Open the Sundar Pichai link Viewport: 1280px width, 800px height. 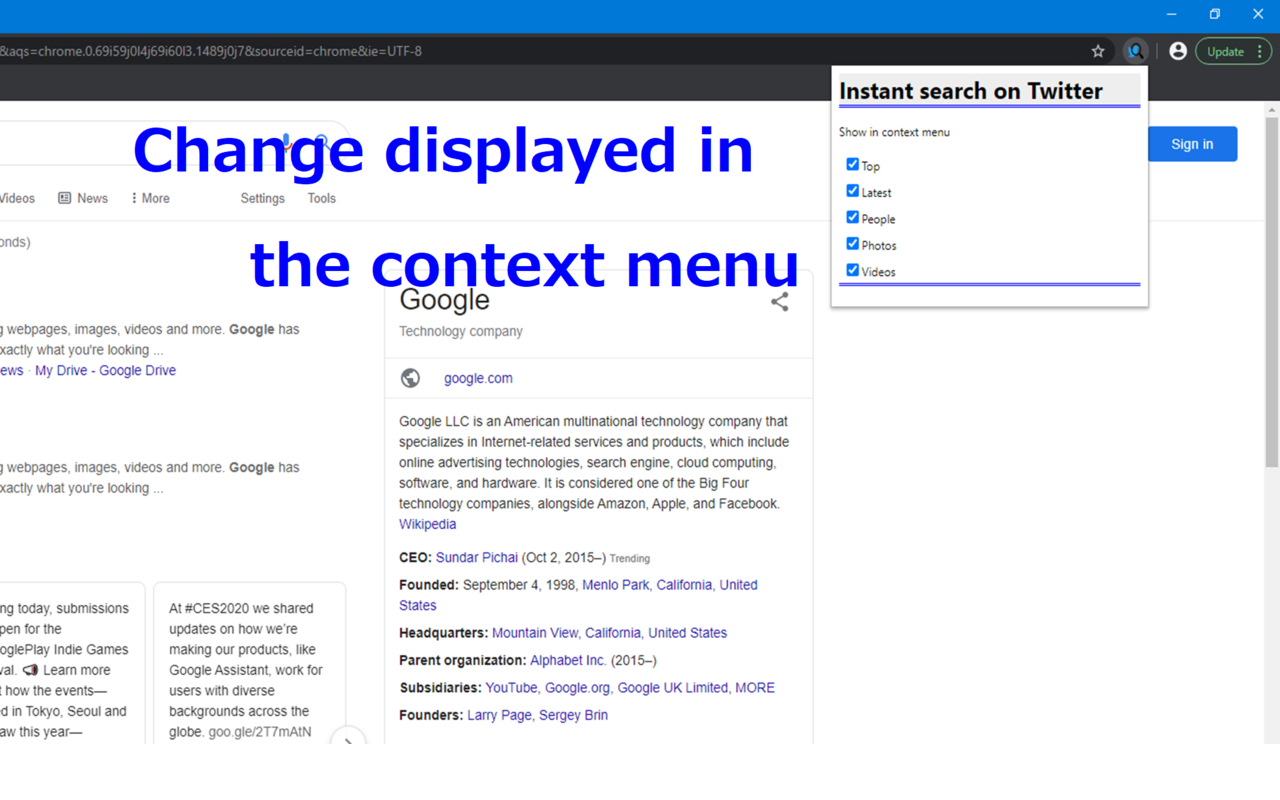(477, 557)
